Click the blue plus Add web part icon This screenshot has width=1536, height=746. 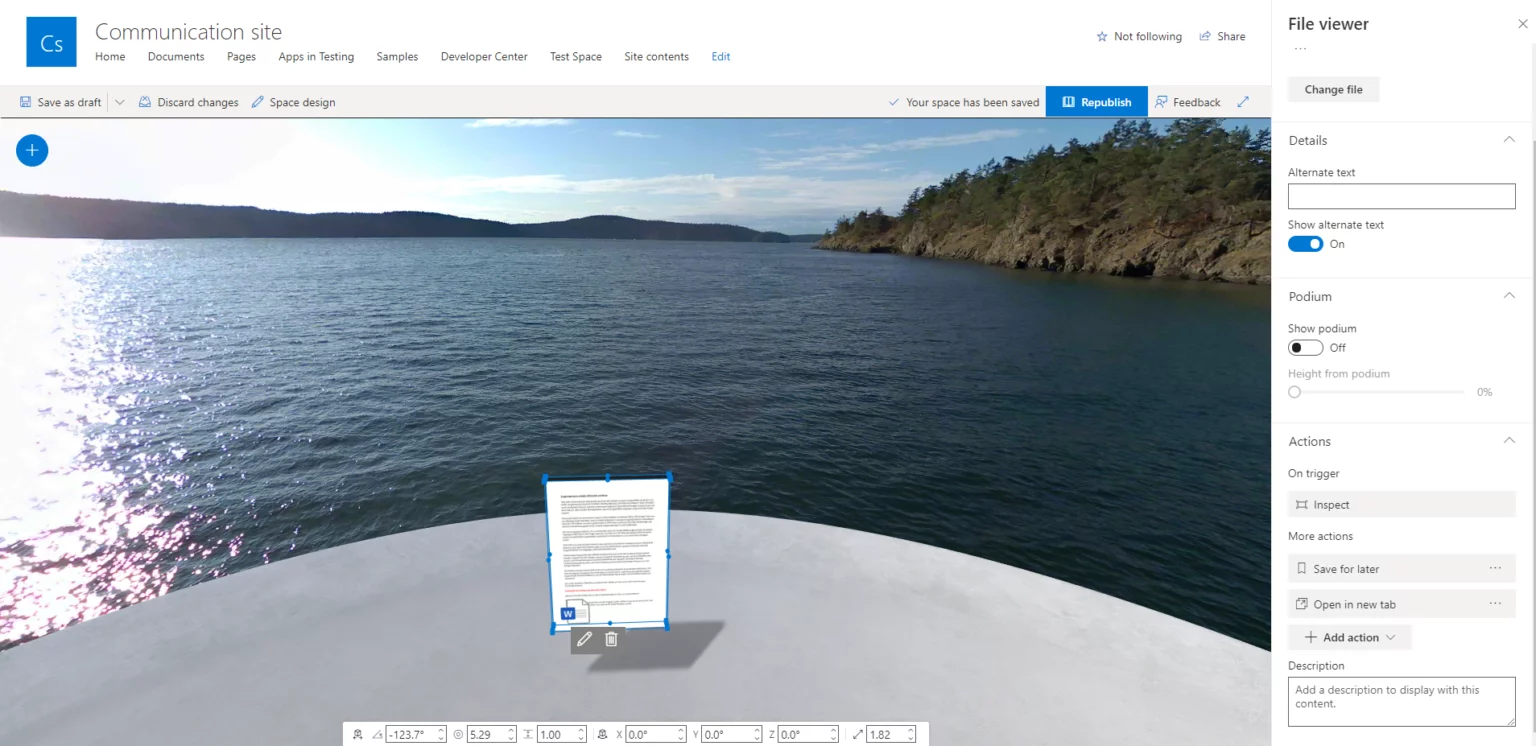31,150
